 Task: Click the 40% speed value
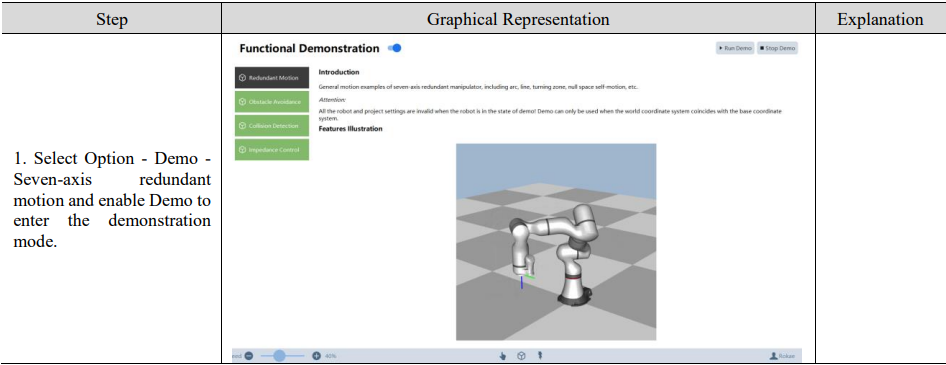click(x=331, y=356)
